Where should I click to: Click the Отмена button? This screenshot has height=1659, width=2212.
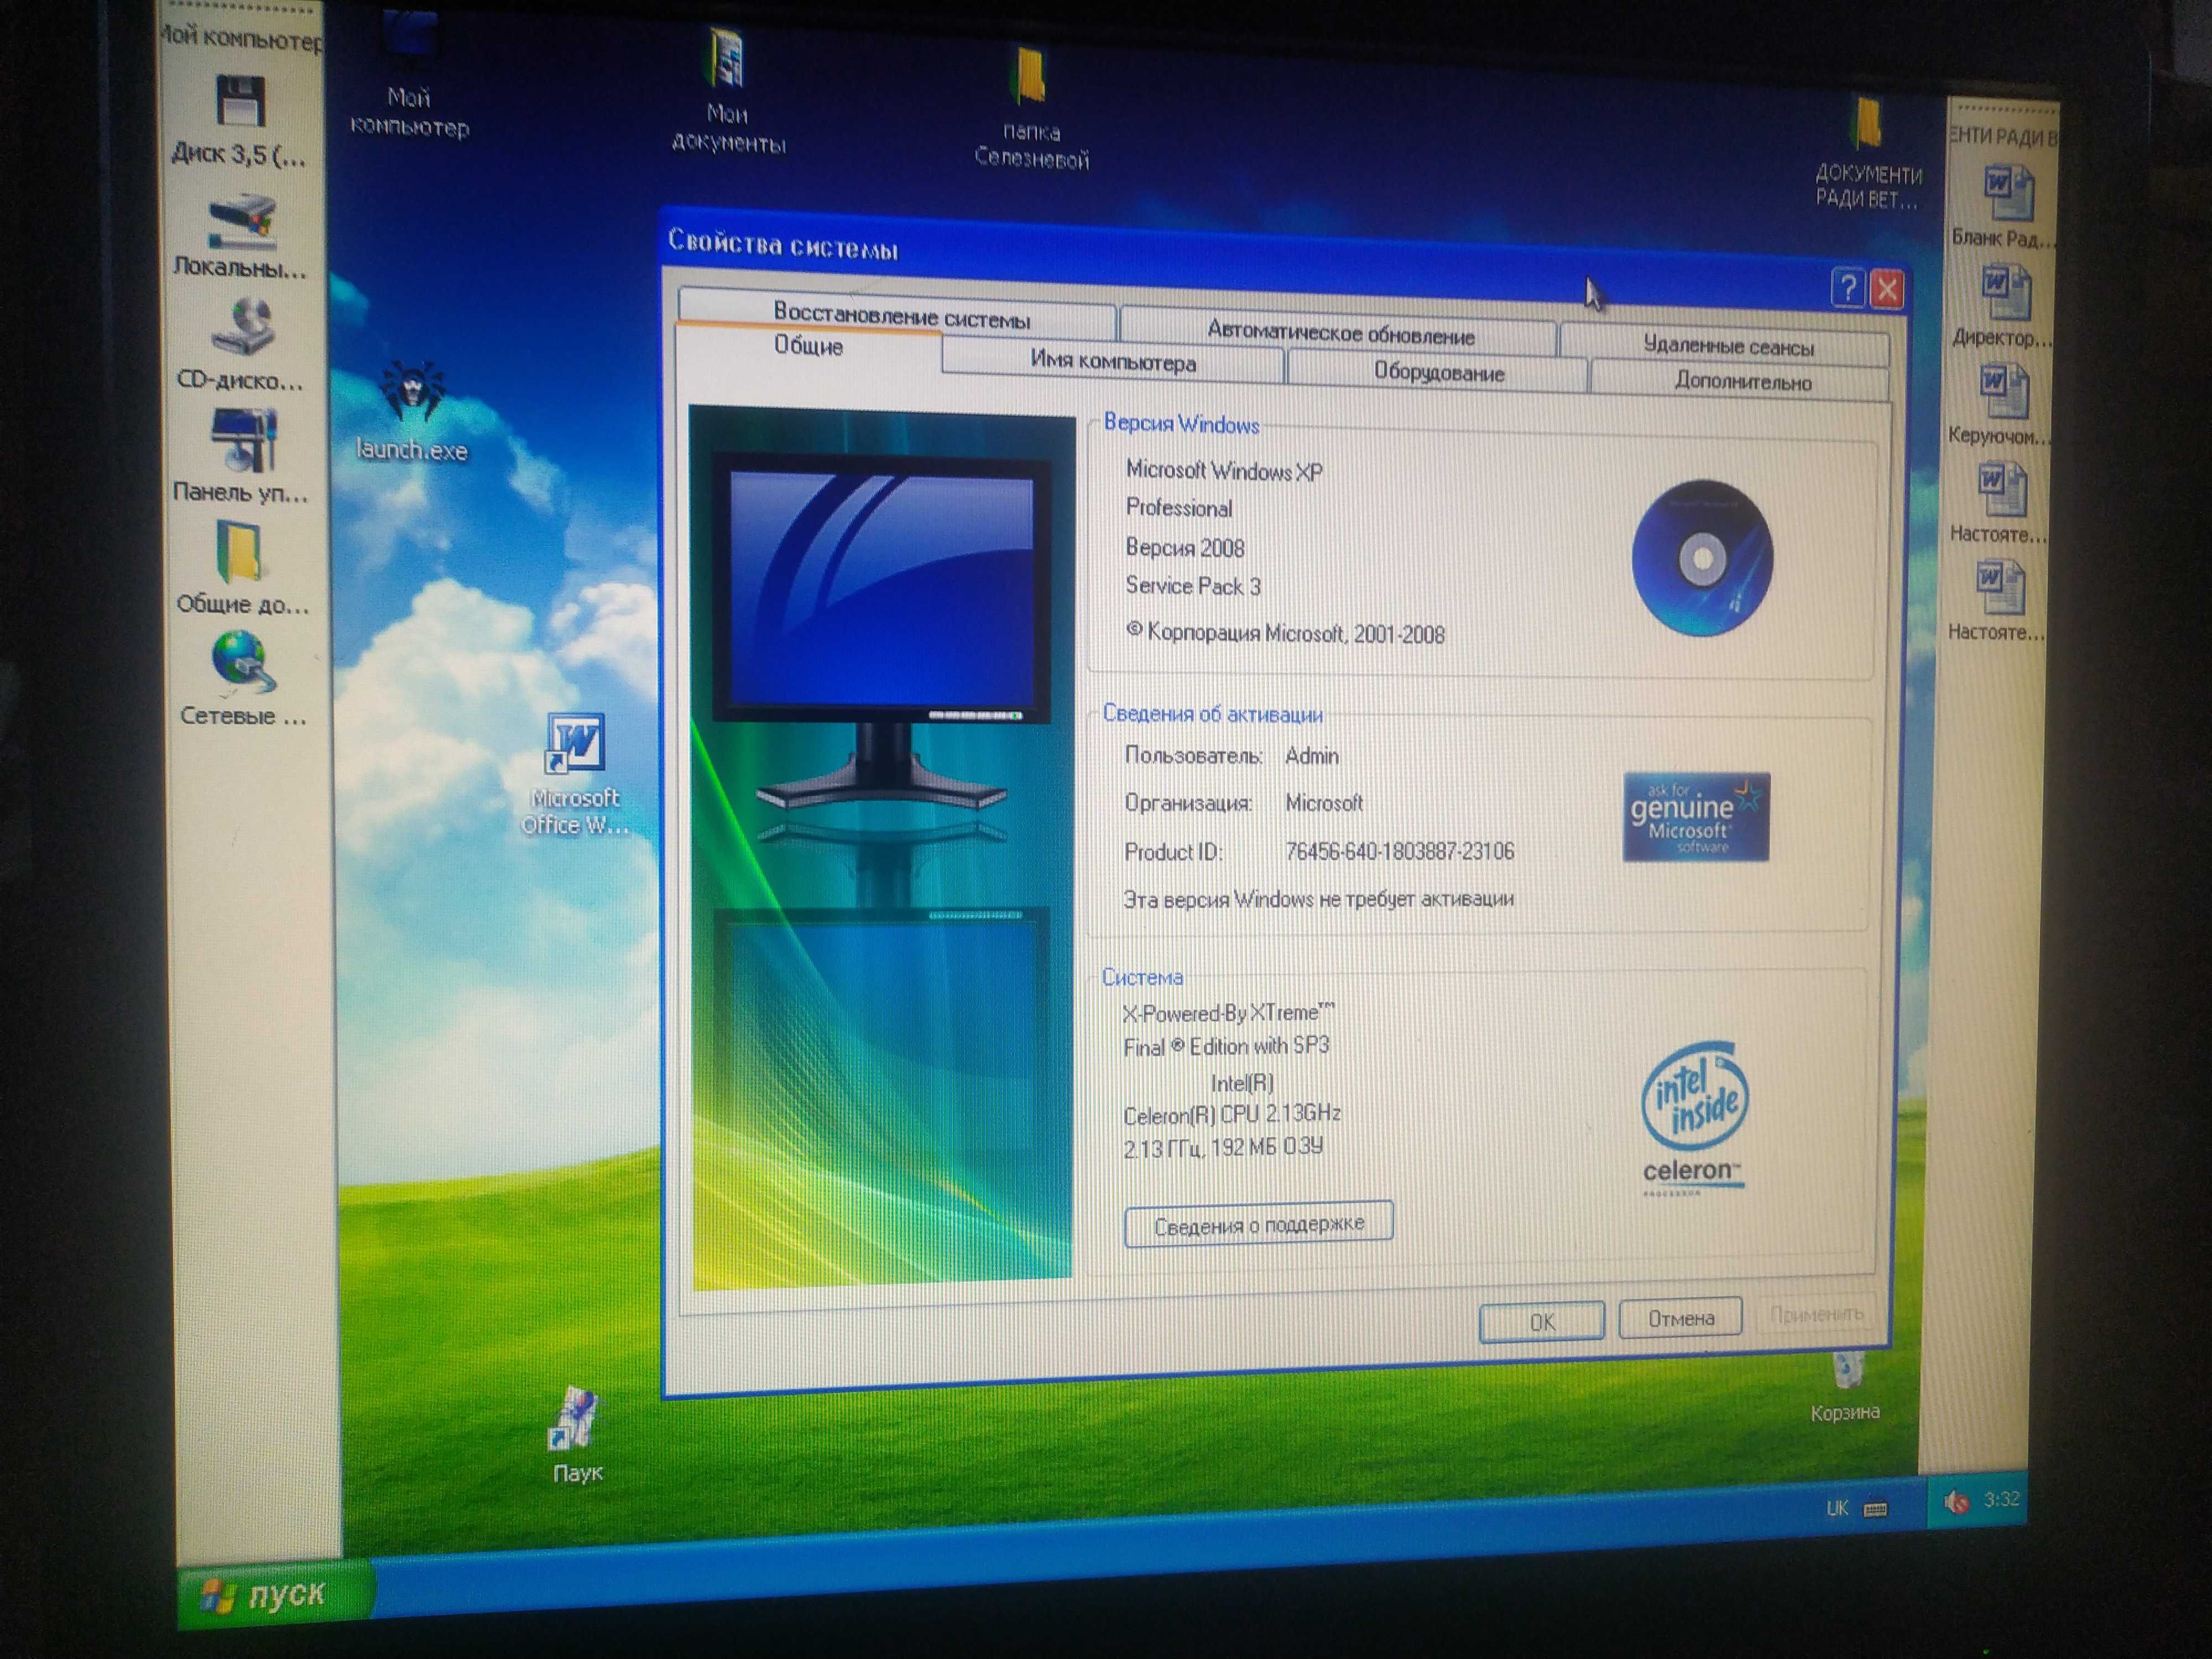pyautogui.click(x=1680, y=1318)
